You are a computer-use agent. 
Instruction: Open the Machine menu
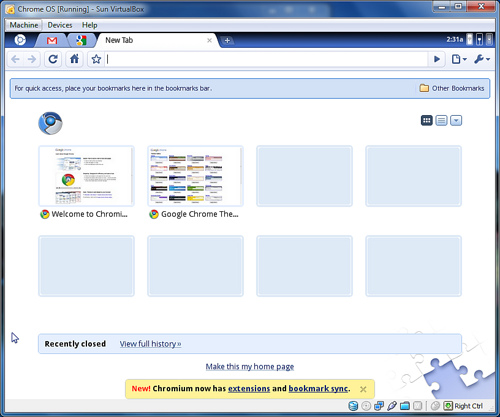click(24, 25)
